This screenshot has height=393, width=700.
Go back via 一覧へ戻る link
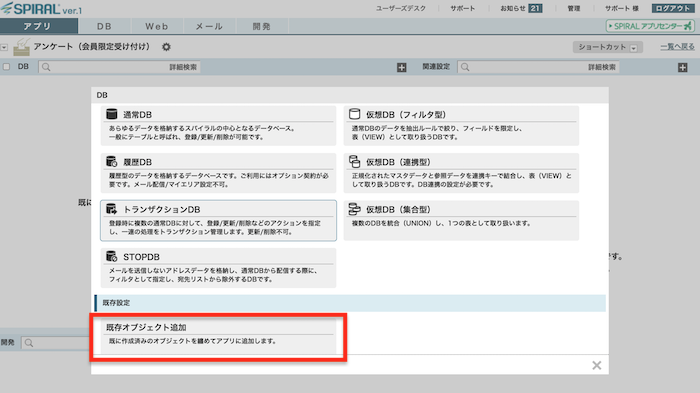coord(677,46)
